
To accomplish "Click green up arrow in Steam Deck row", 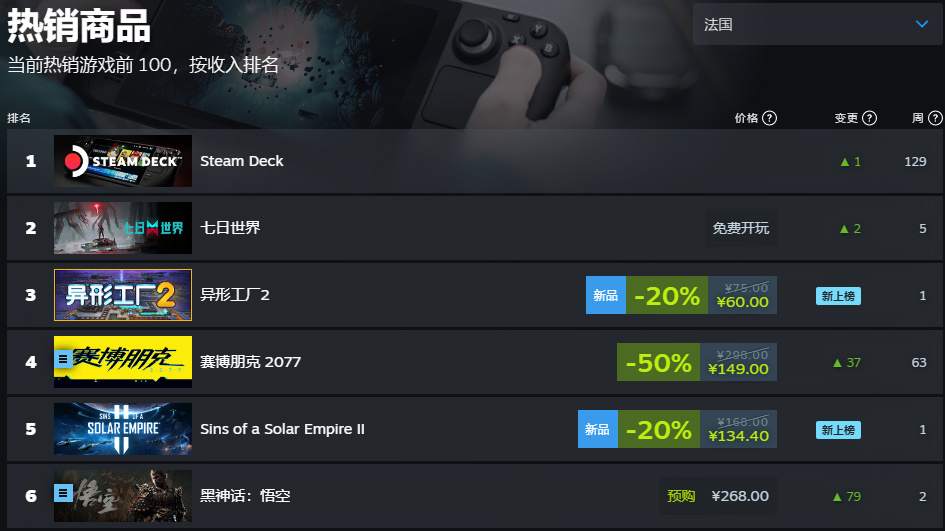I will (844, 162).
